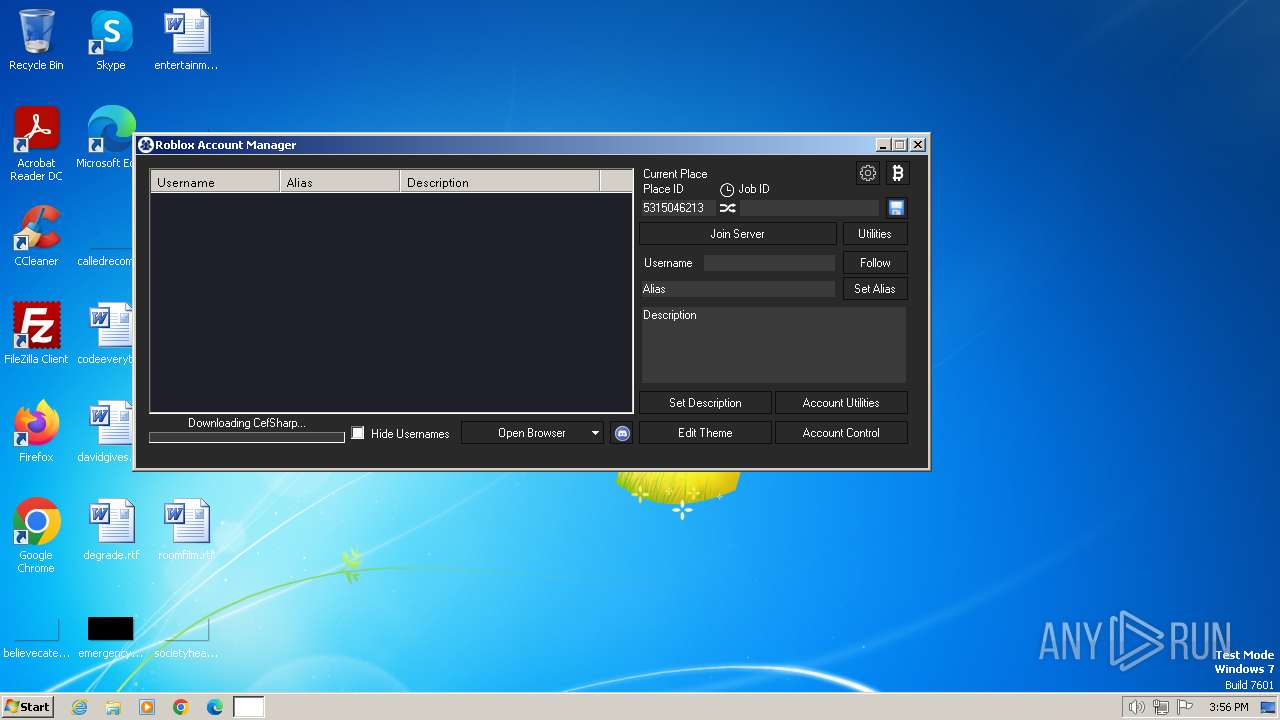Select the entertainment Word document on the desktop
The width and height of the screenshot is (1280, 720).
click(186, 41)
